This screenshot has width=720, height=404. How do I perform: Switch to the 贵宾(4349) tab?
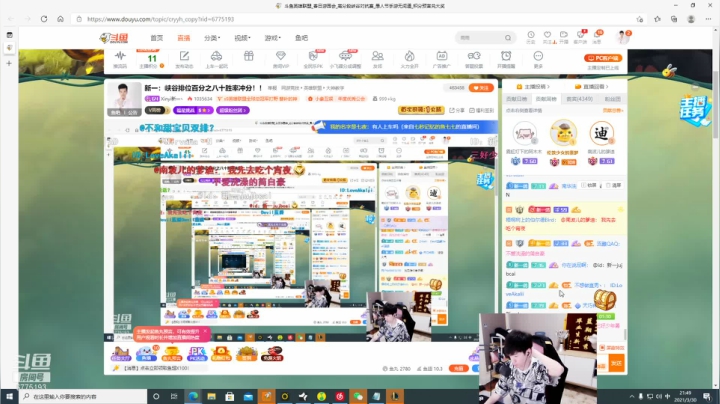coord(579,99)
